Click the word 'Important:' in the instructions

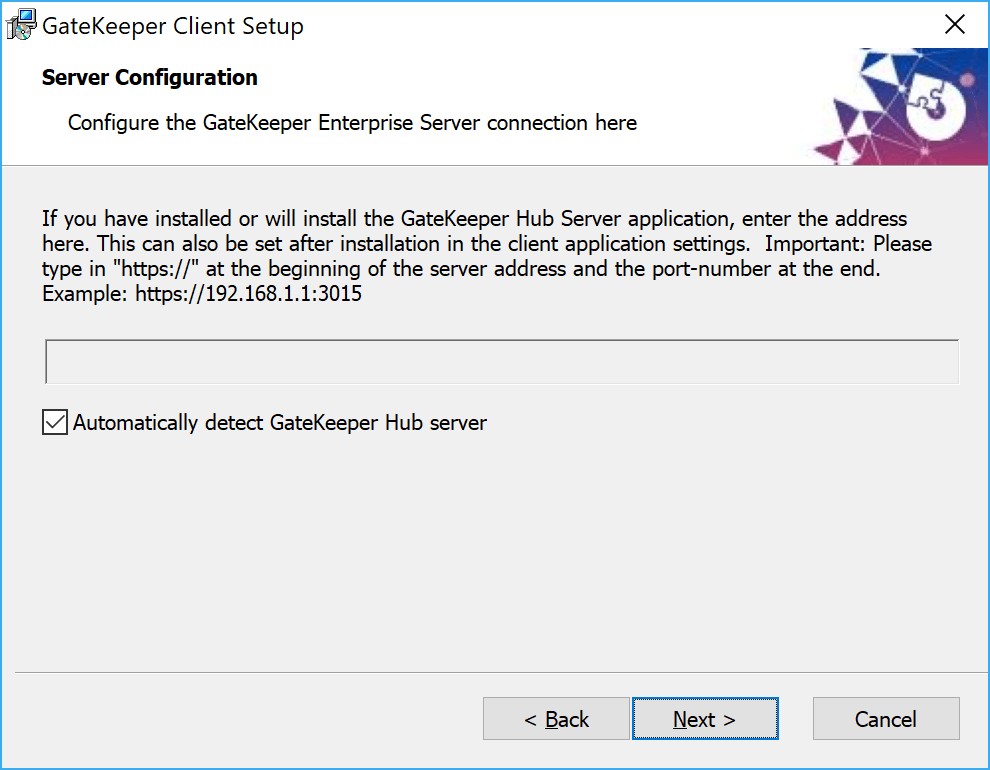click(812, 244)
